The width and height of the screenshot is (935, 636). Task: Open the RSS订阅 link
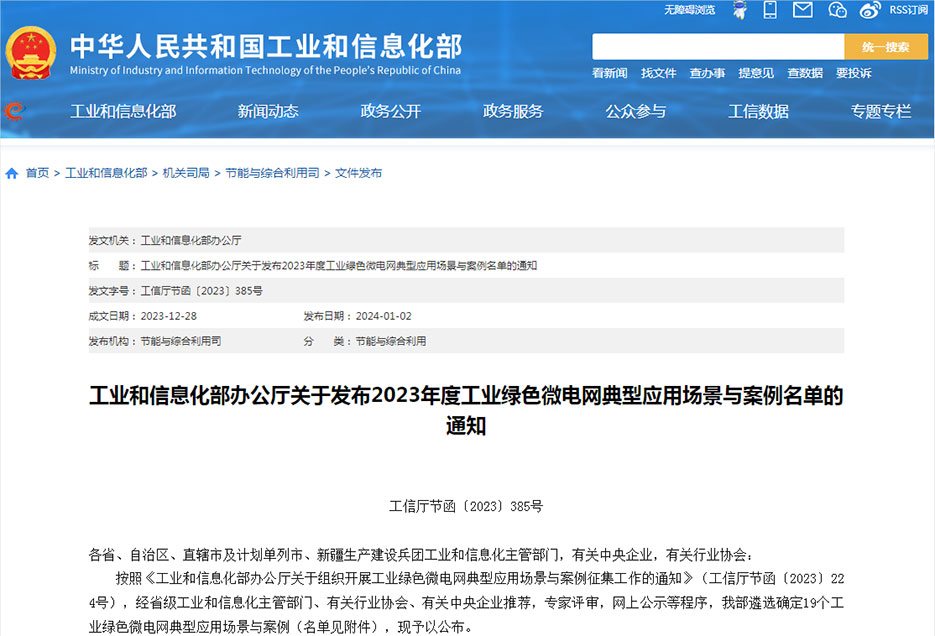(x=908, y=10)
